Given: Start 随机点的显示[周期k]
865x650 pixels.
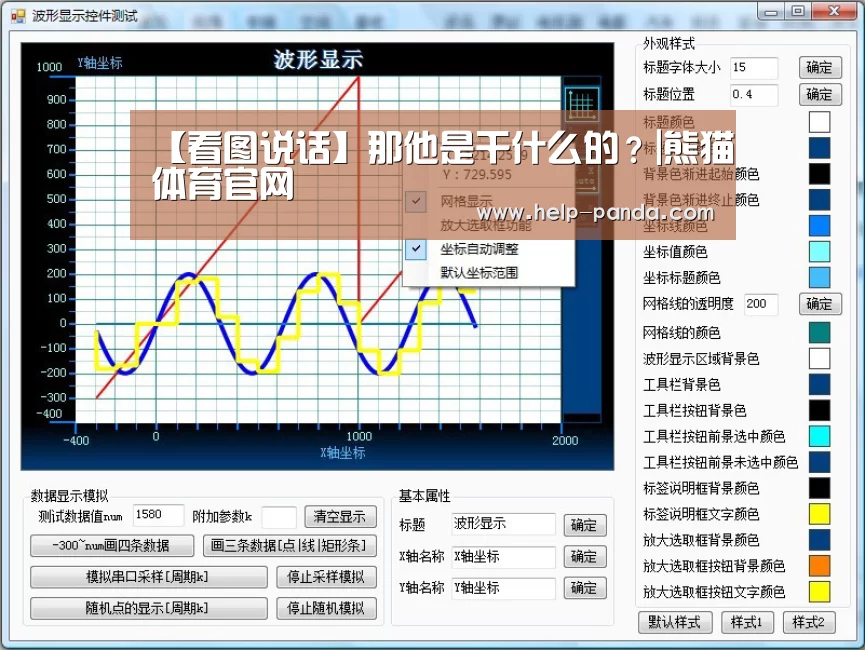Looking at the screenshot, I should tap(148, 608).
